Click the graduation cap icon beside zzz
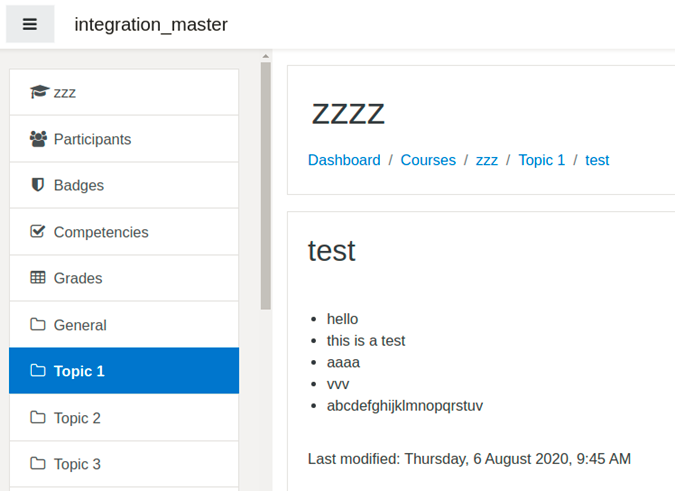Viewport: 675px width, 491px height. pyautogui.click(x=40, y=92)
